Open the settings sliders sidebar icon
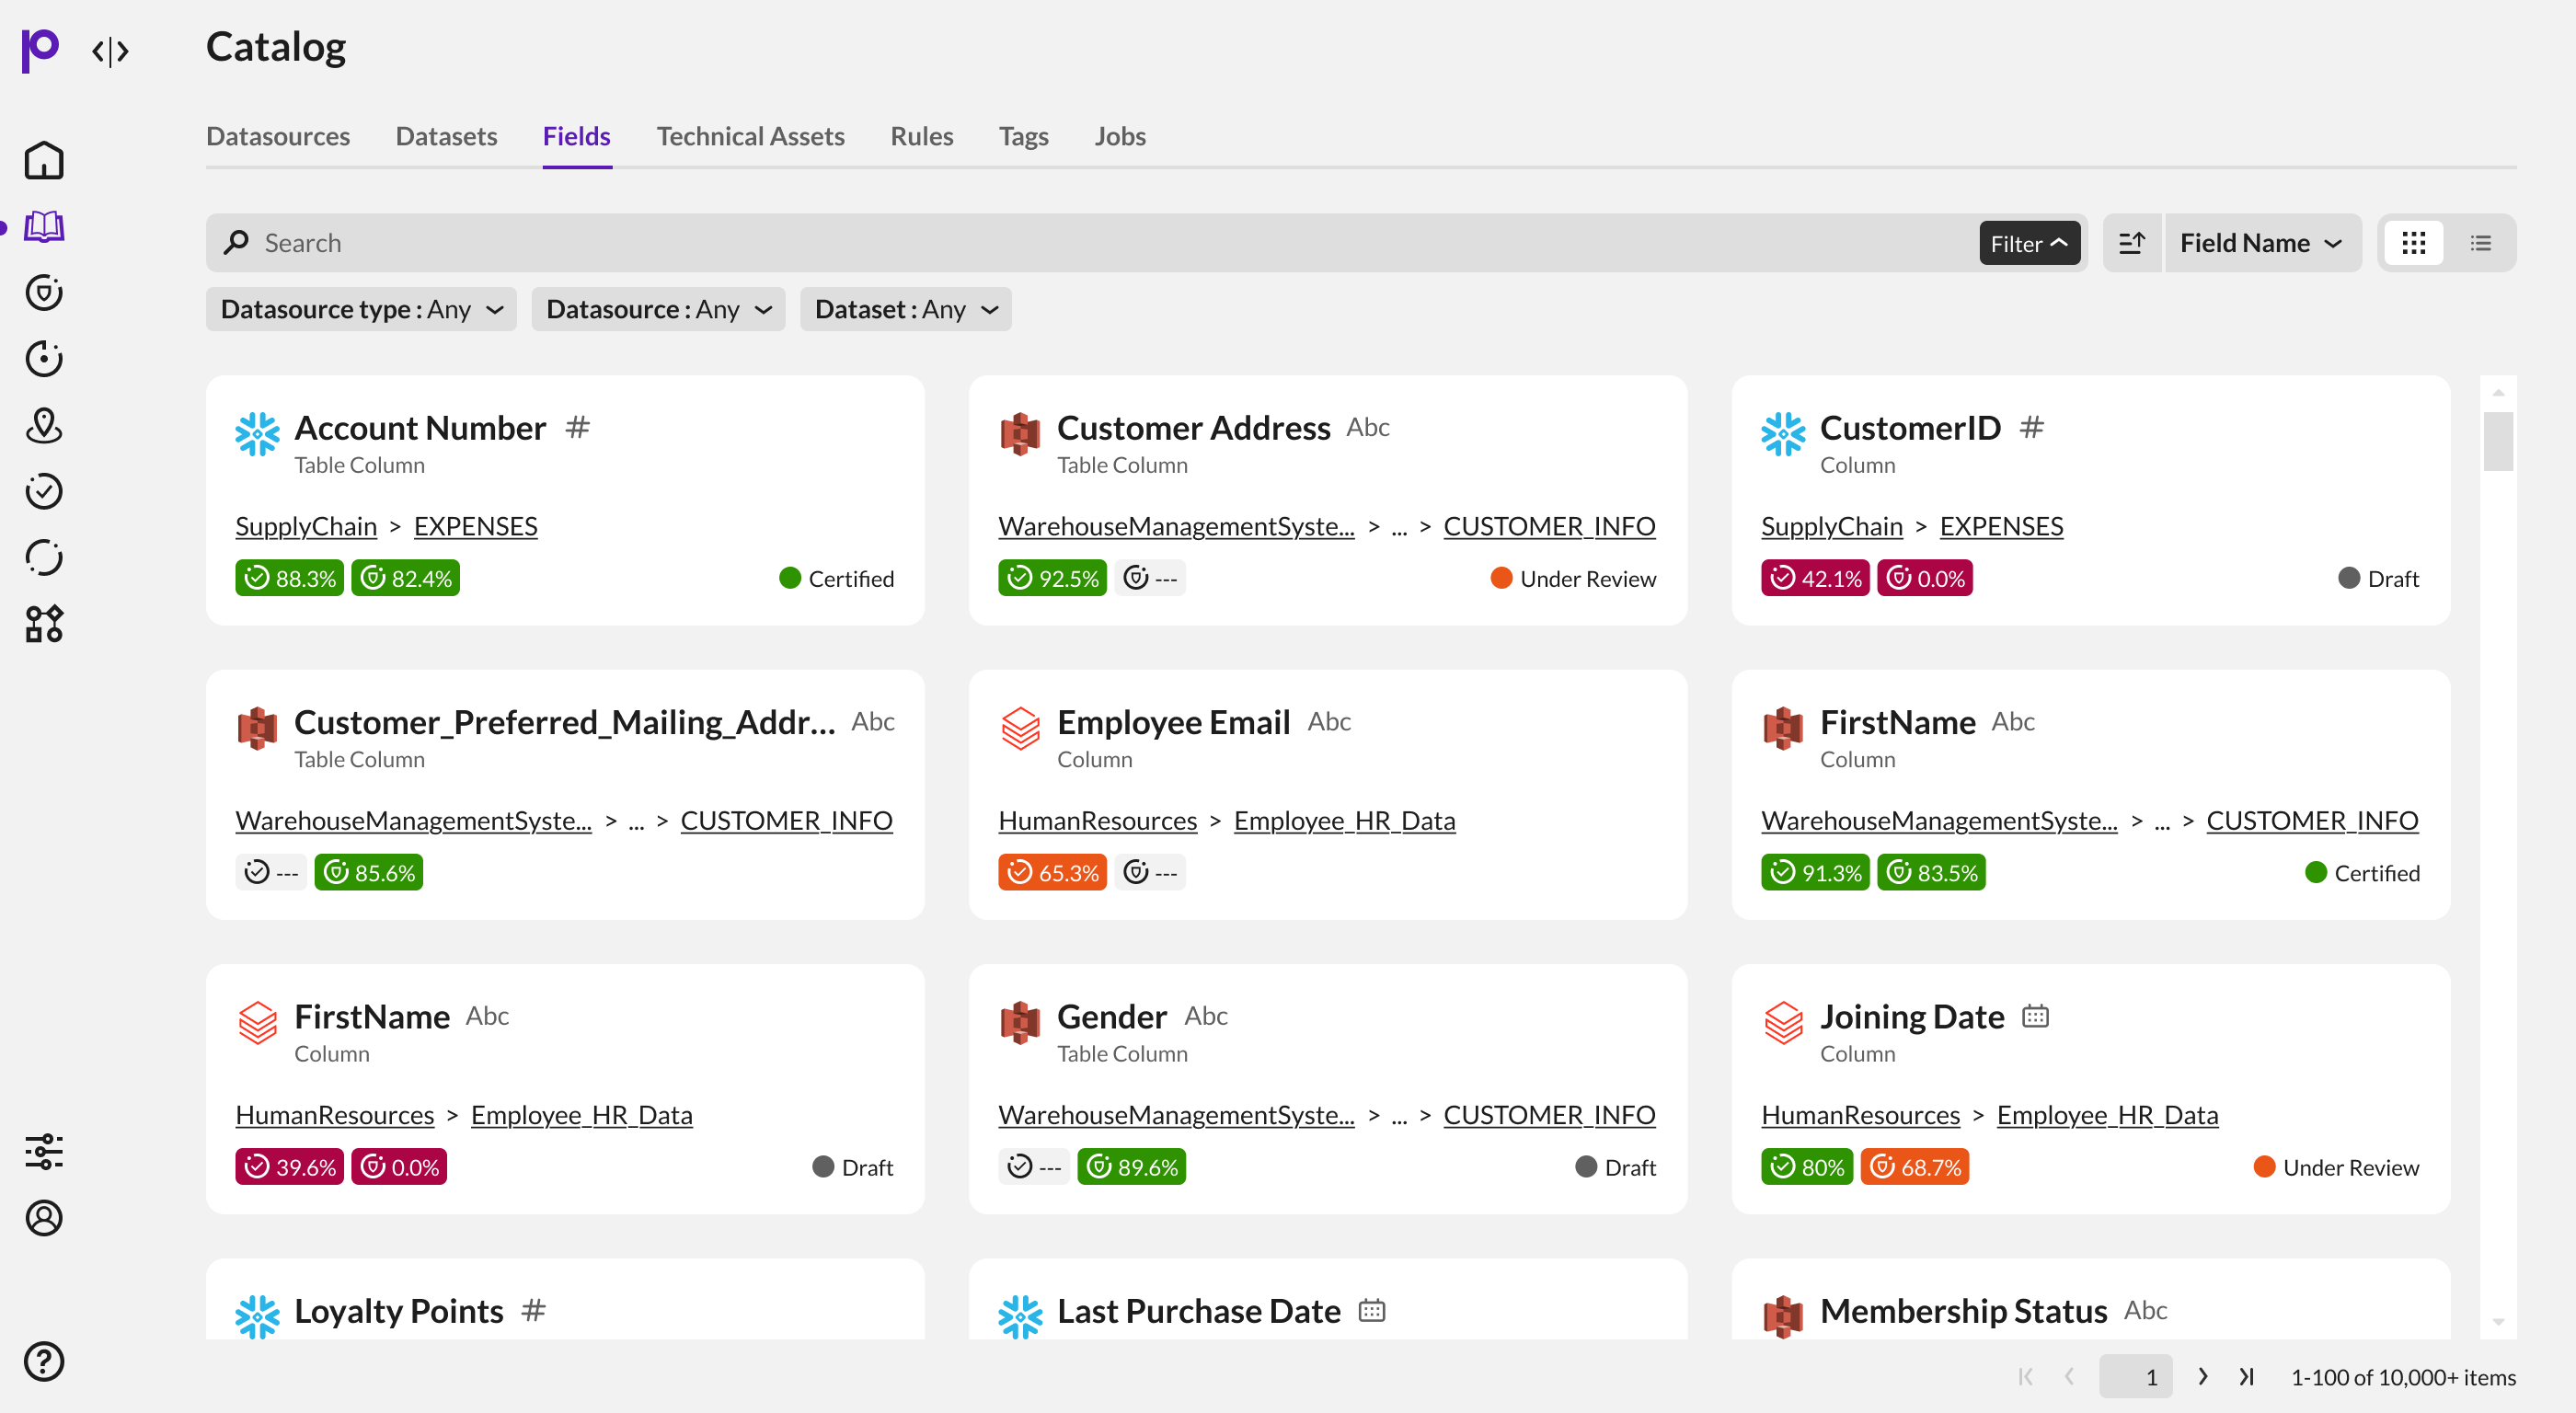The height and width of the screenshot is (1413, 2576). point(44,1151)
